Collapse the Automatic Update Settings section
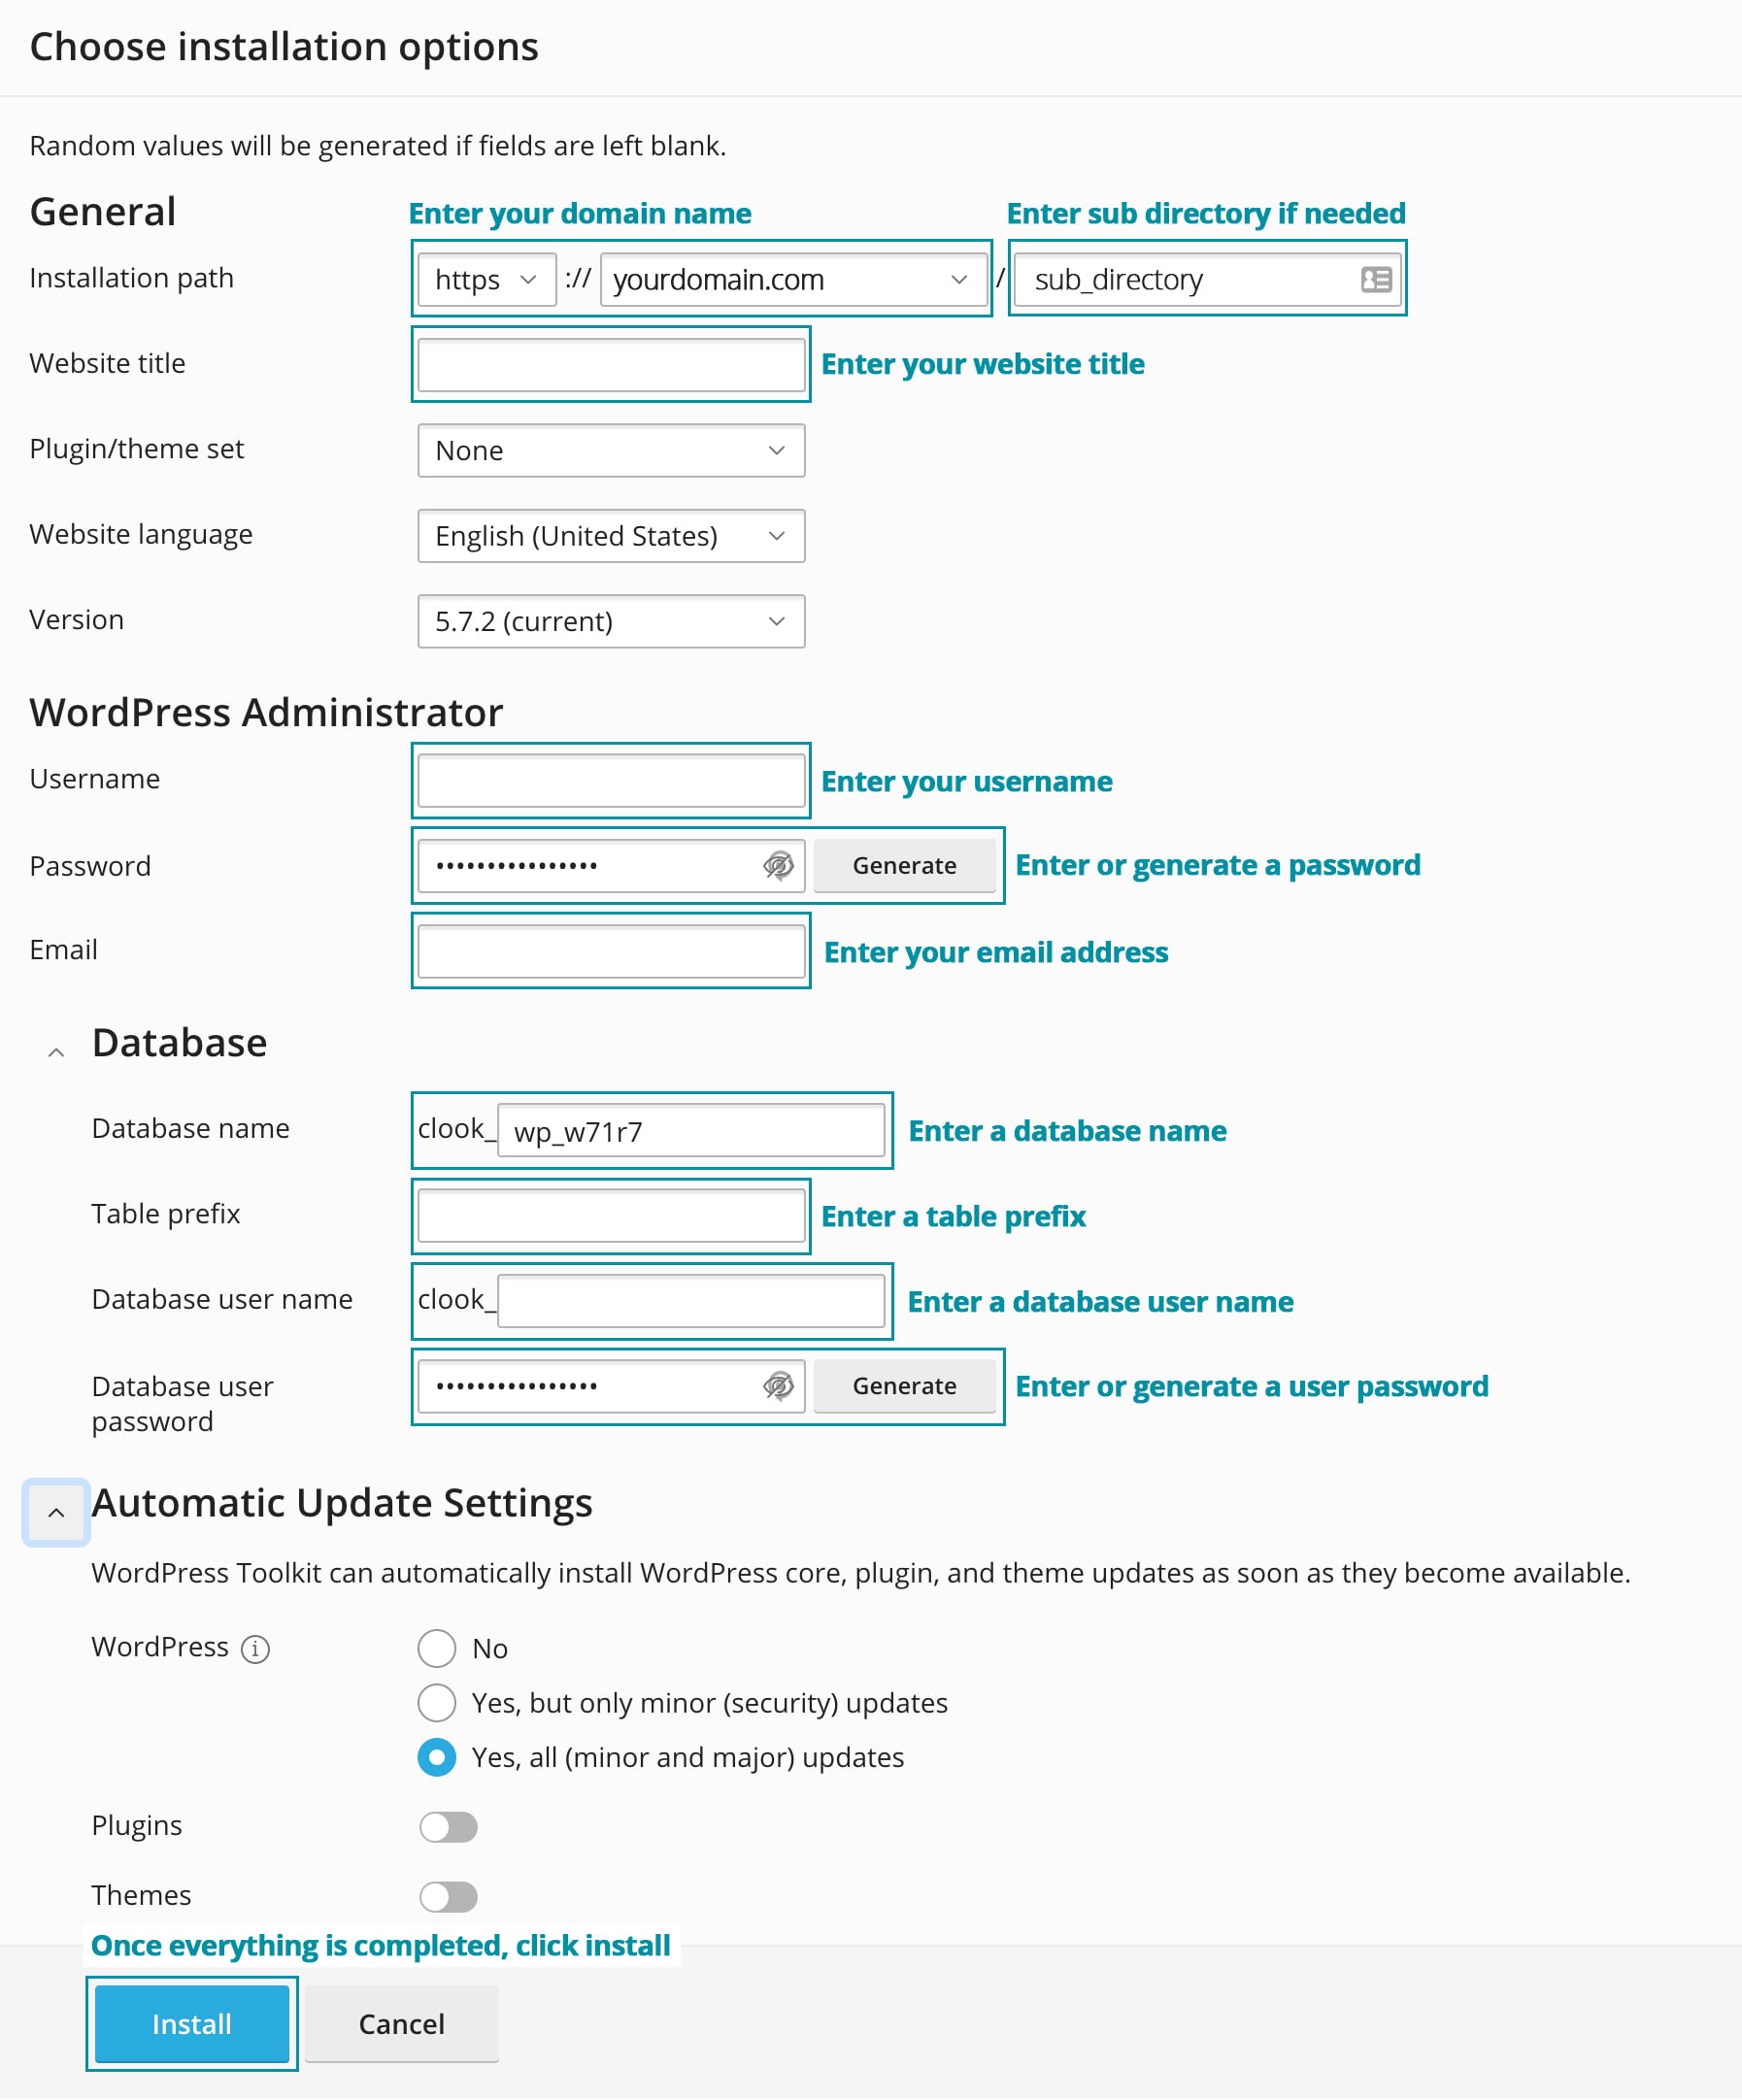This screenshot has height=2100, width=1742. pyautogui.click(x=56, y=1513)
